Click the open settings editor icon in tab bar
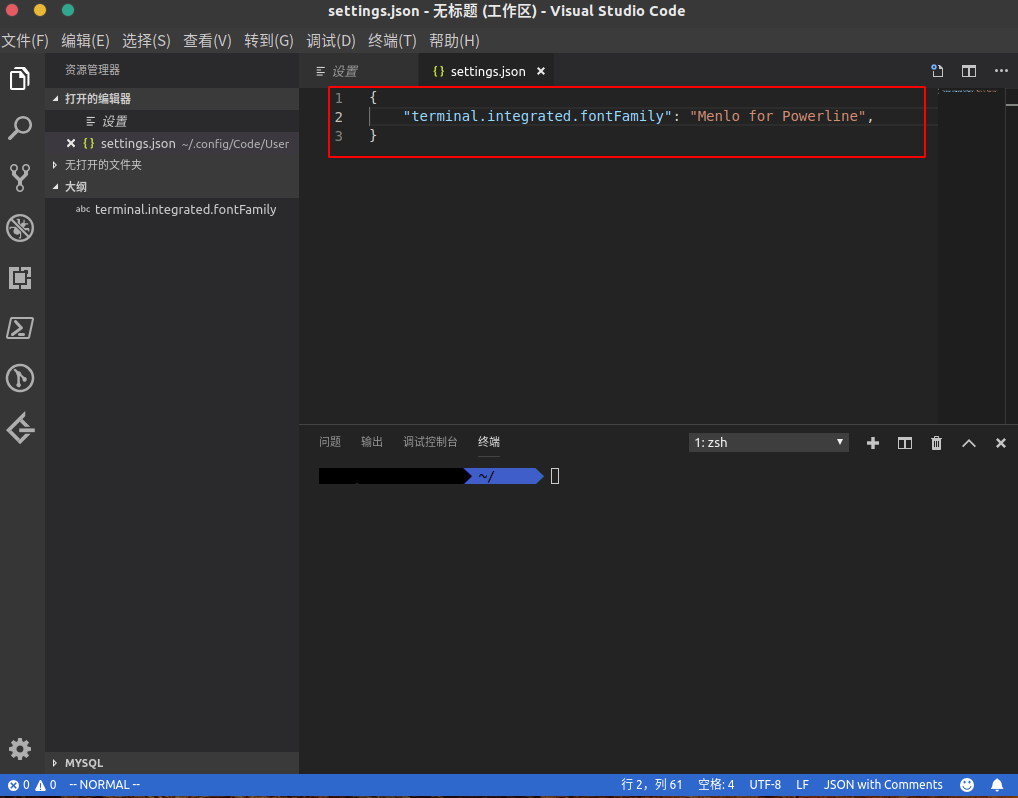 (x=937, y=71)
